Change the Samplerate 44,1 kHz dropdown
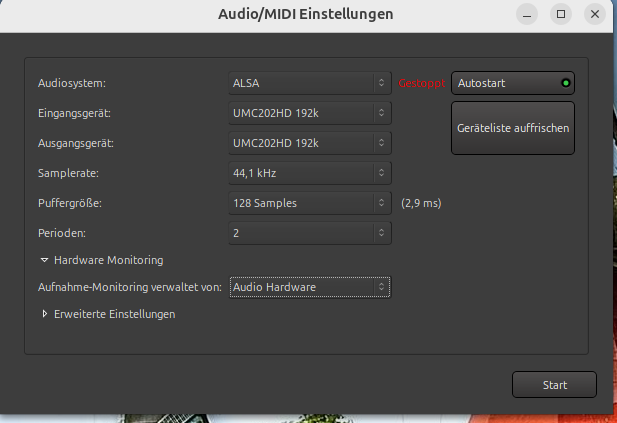This screenshot has width=617, height=423. 310,173
